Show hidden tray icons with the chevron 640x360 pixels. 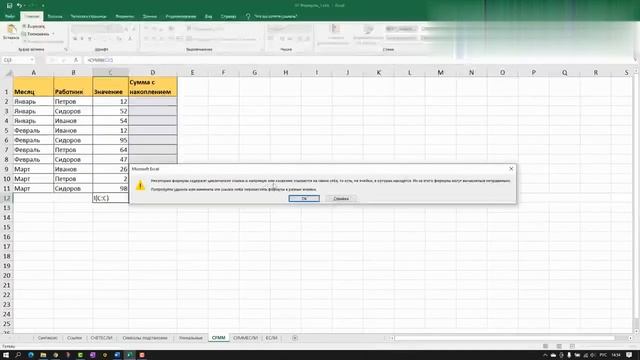tap(545, 355)
